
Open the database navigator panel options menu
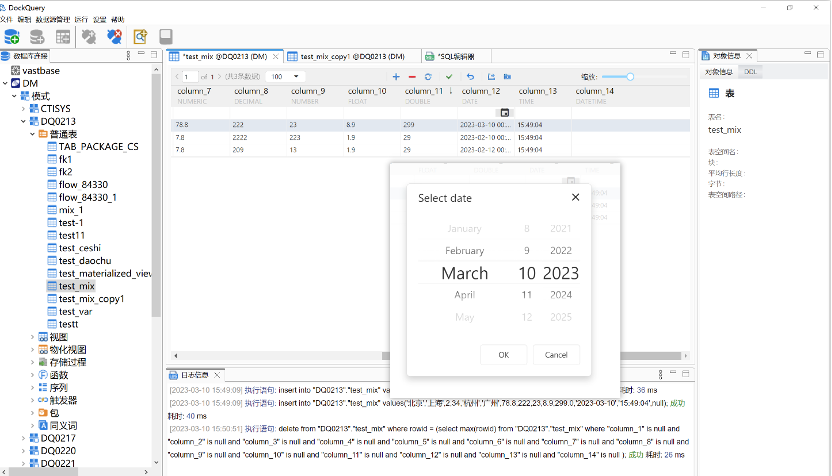coord(128,55)
